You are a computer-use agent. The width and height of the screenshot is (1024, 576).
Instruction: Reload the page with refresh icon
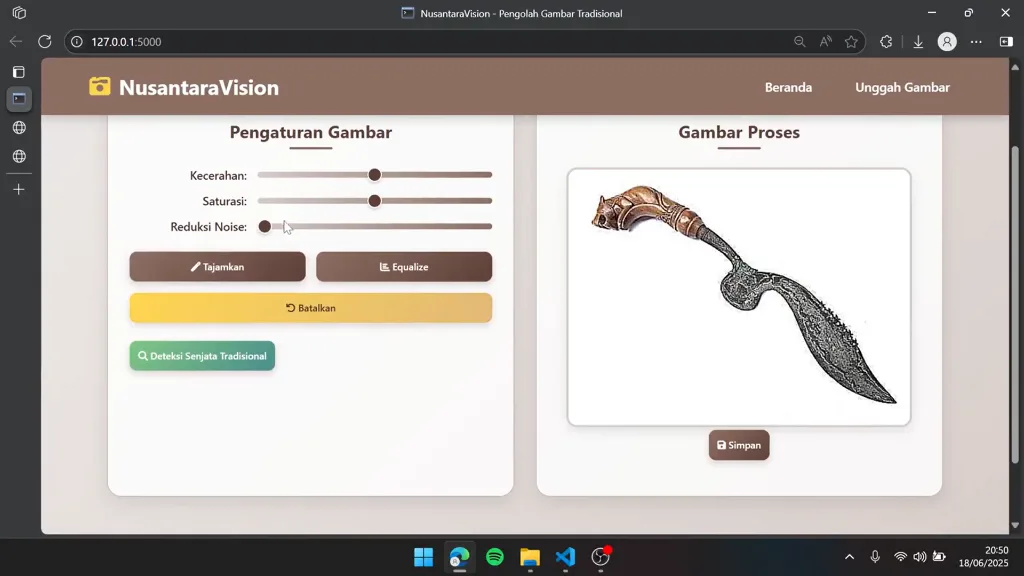pos(44,42)
